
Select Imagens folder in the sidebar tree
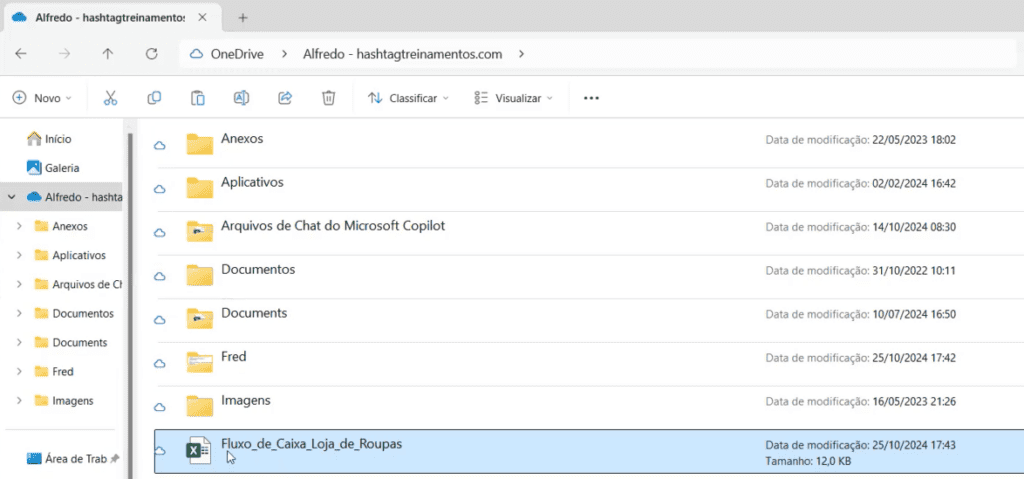point(63,401)
